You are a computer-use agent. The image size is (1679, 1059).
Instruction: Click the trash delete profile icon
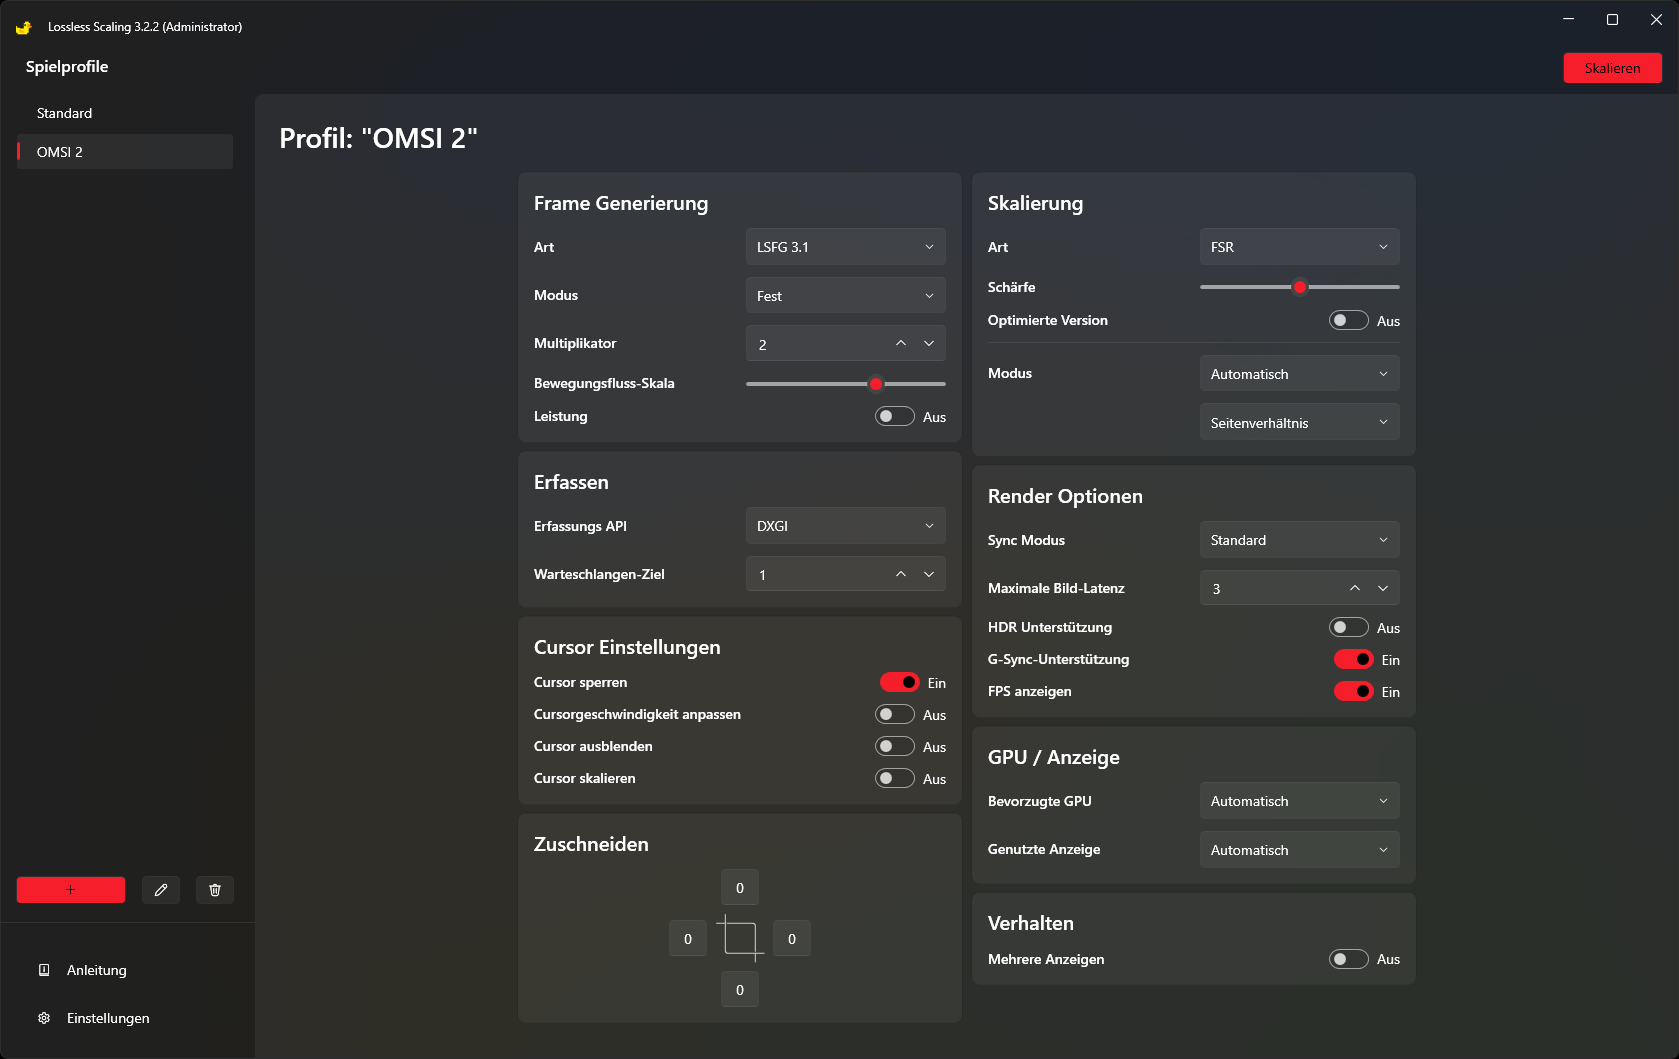coord(215,890)
